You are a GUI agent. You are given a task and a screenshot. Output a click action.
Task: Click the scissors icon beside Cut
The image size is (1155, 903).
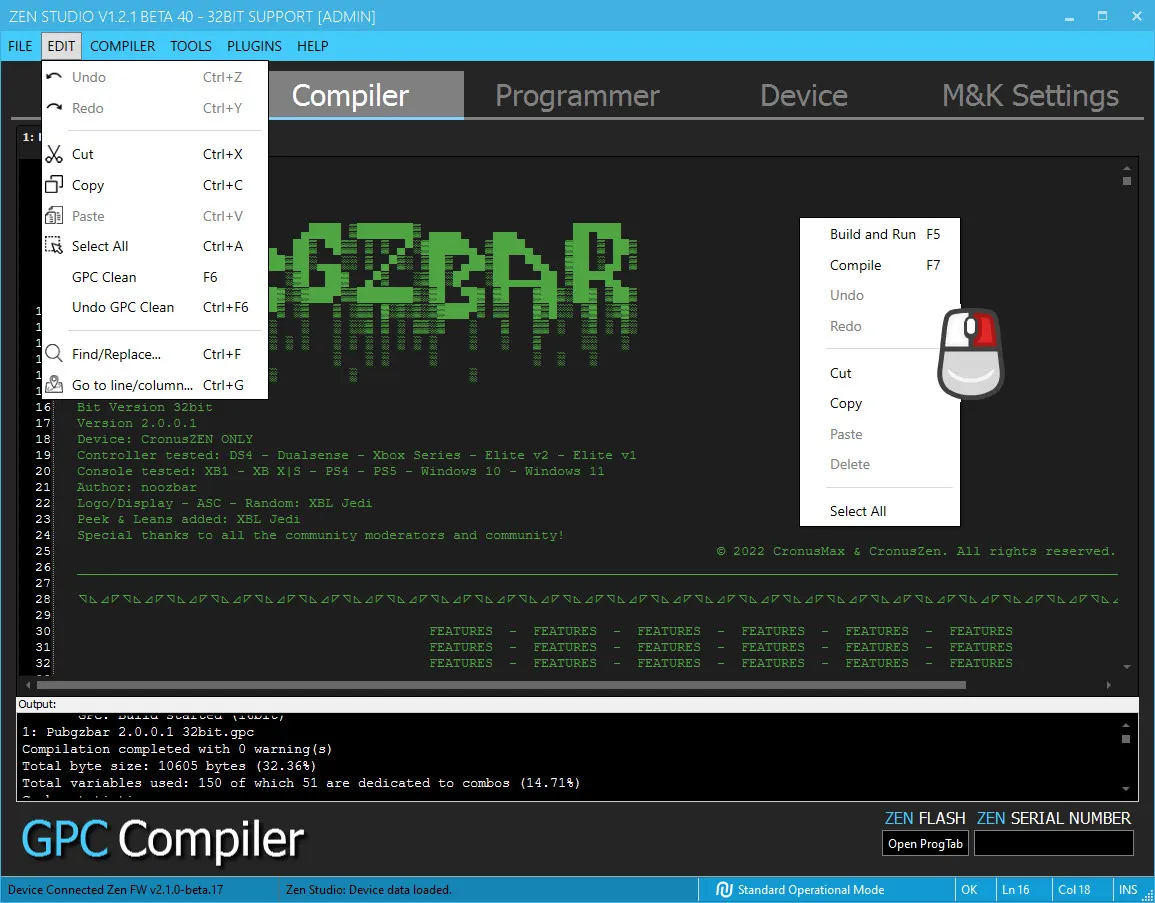[54, 154]
